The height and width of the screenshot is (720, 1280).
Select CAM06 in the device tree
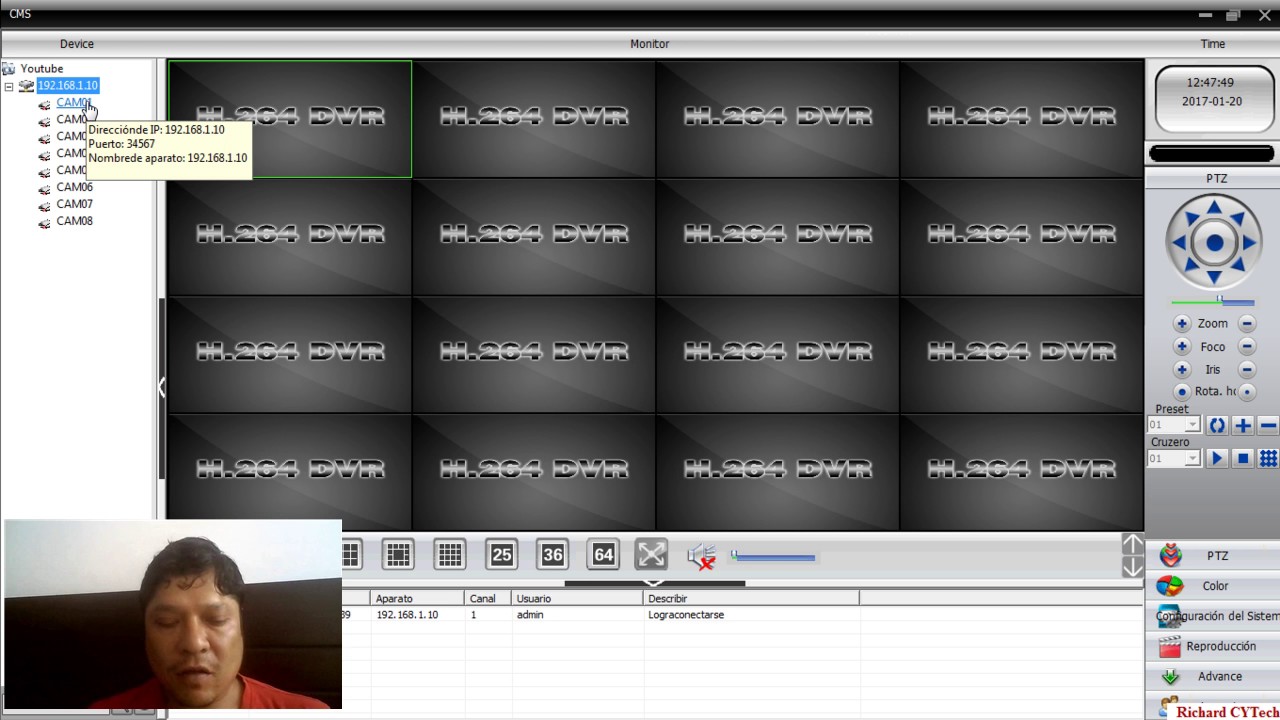74,187
